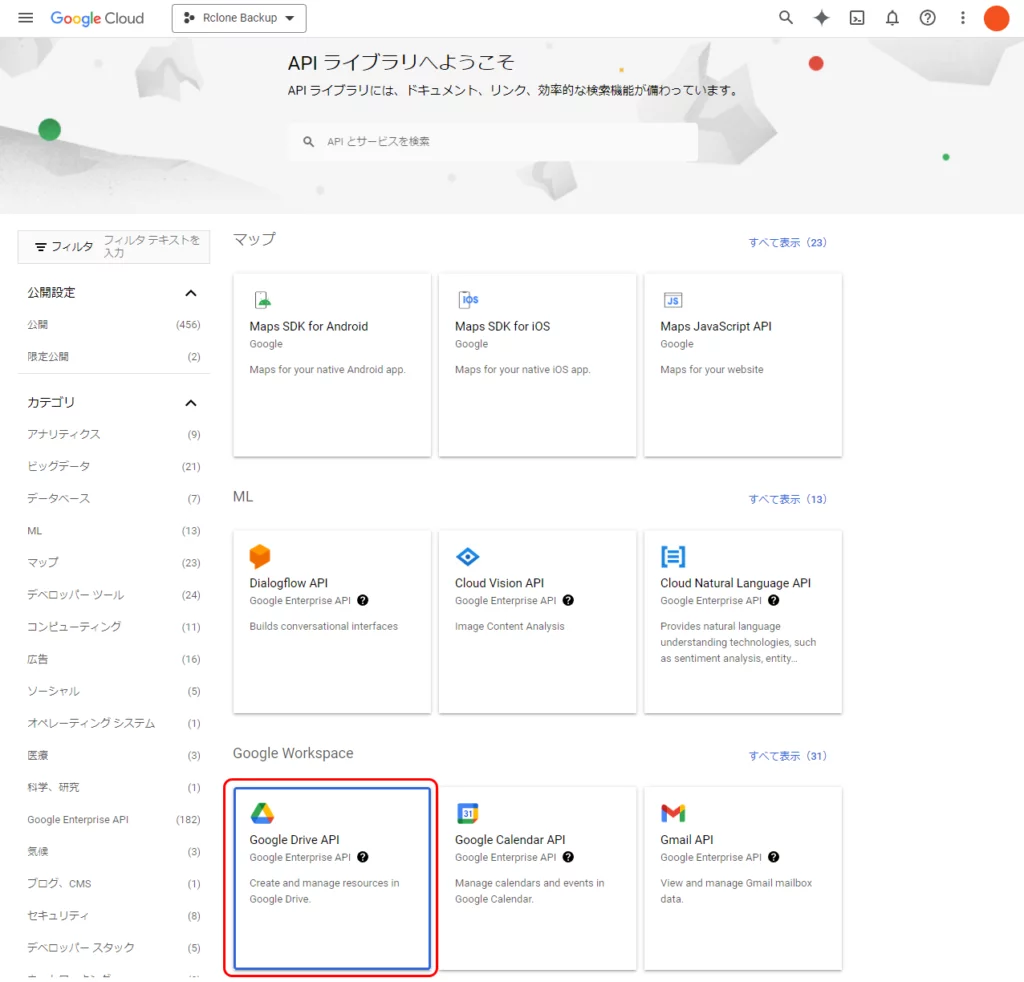
Task: Filter by 限定公開 (2)
Action: 114,356
